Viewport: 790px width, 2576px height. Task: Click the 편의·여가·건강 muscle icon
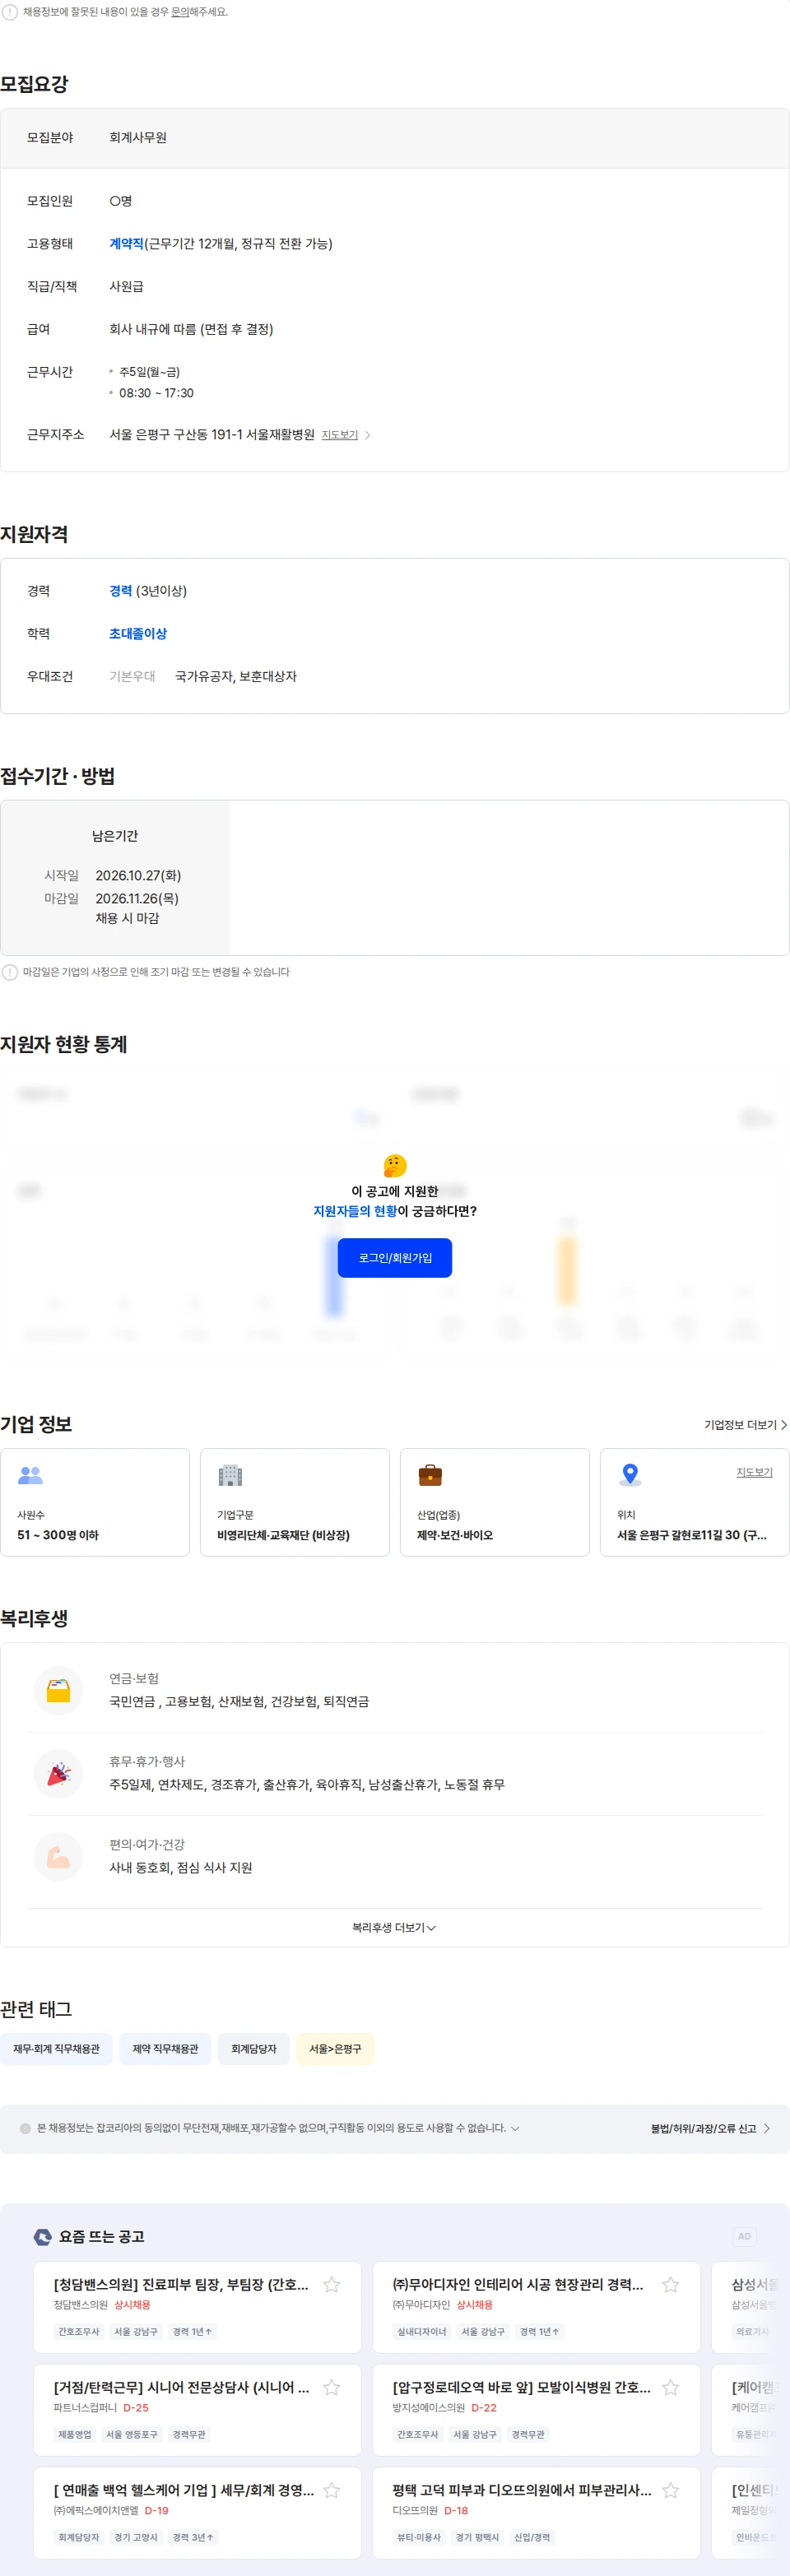tap(58, 1857)
